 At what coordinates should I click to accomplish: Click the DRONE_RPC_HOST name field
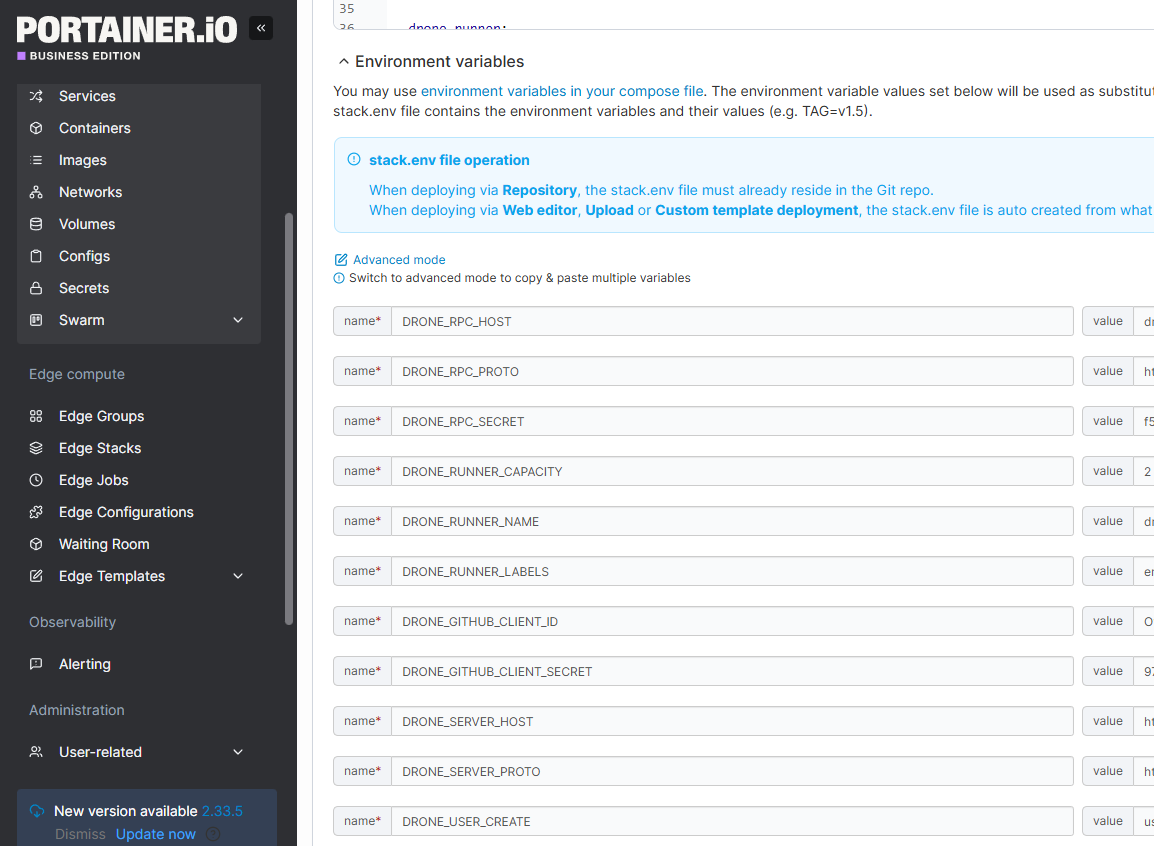(x=731, y=321)
